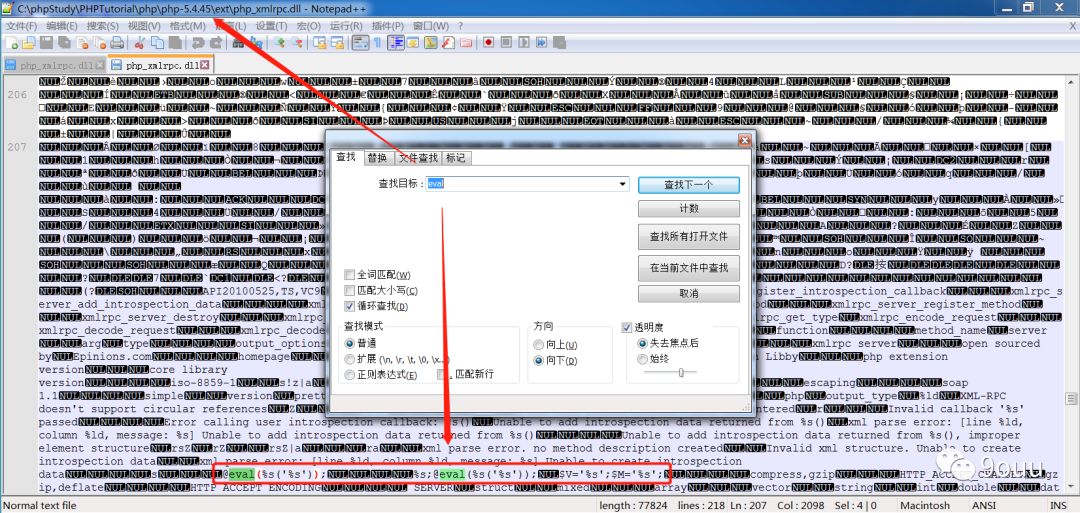Switch to the 替换 replace tab
The image size is (1080, 513).
tap(377, 158)
